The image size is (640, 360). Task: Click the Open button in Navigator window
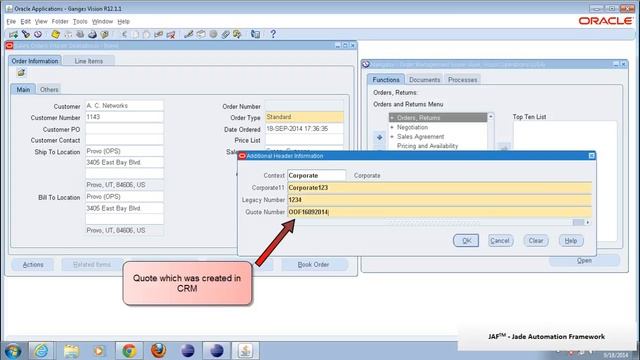click(x=584, y=260)
